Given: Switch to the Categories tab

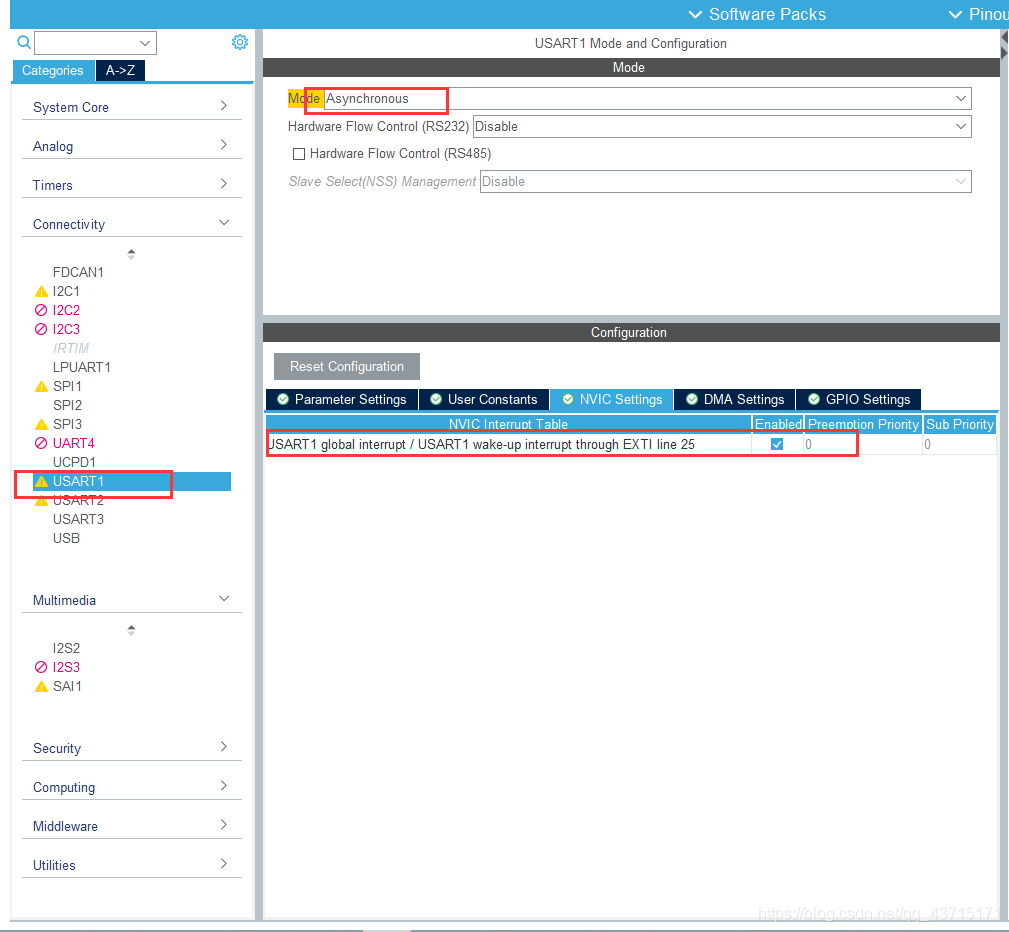Looking at the screenshot, I should (53, 70).
